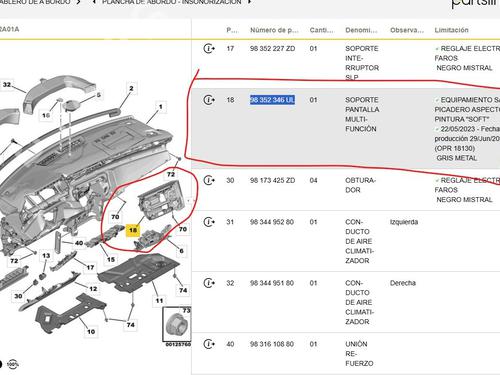
Task: Click the UNIÓN REFUERZO description
Action: [359, 354]
